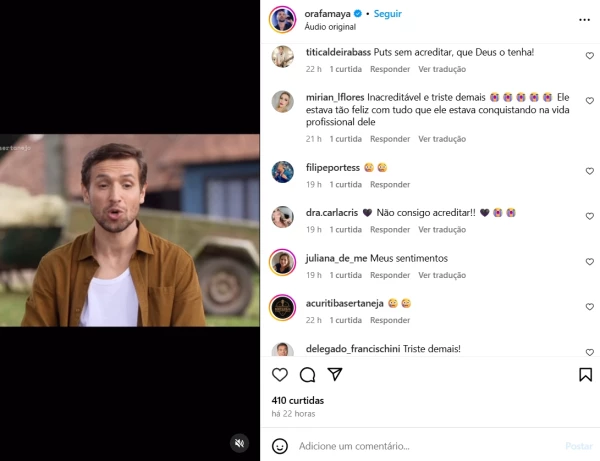
Task: Share post with paper plane icon
Action: click(335, 374)
